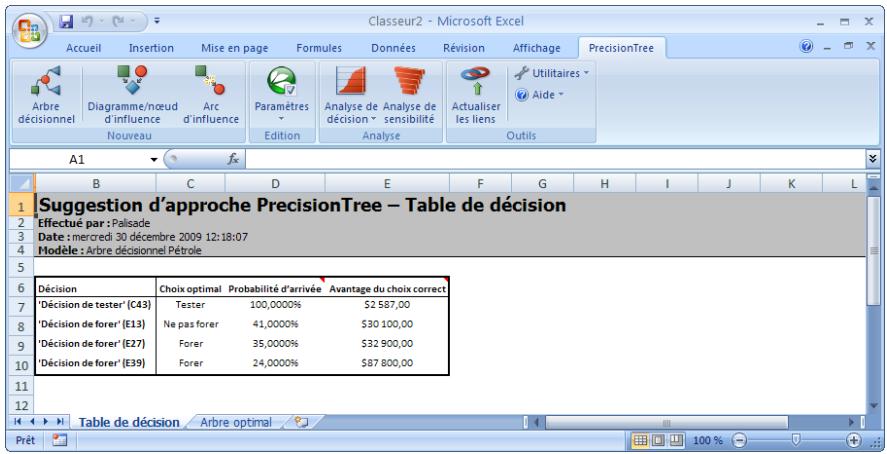This screenshot has width=887, height=454.
Task: Open the Aide dropdown
Action: click(540, 95)
